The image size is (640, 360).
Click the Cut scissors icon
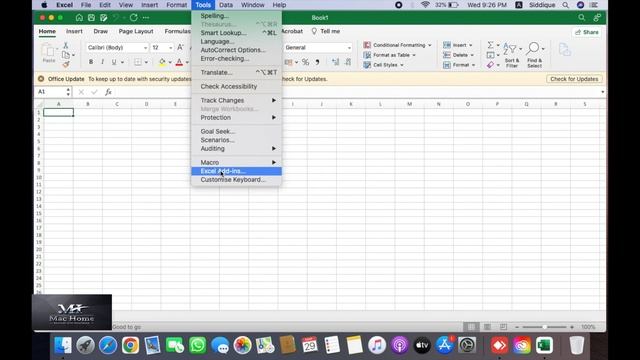[x=66, y=45]
